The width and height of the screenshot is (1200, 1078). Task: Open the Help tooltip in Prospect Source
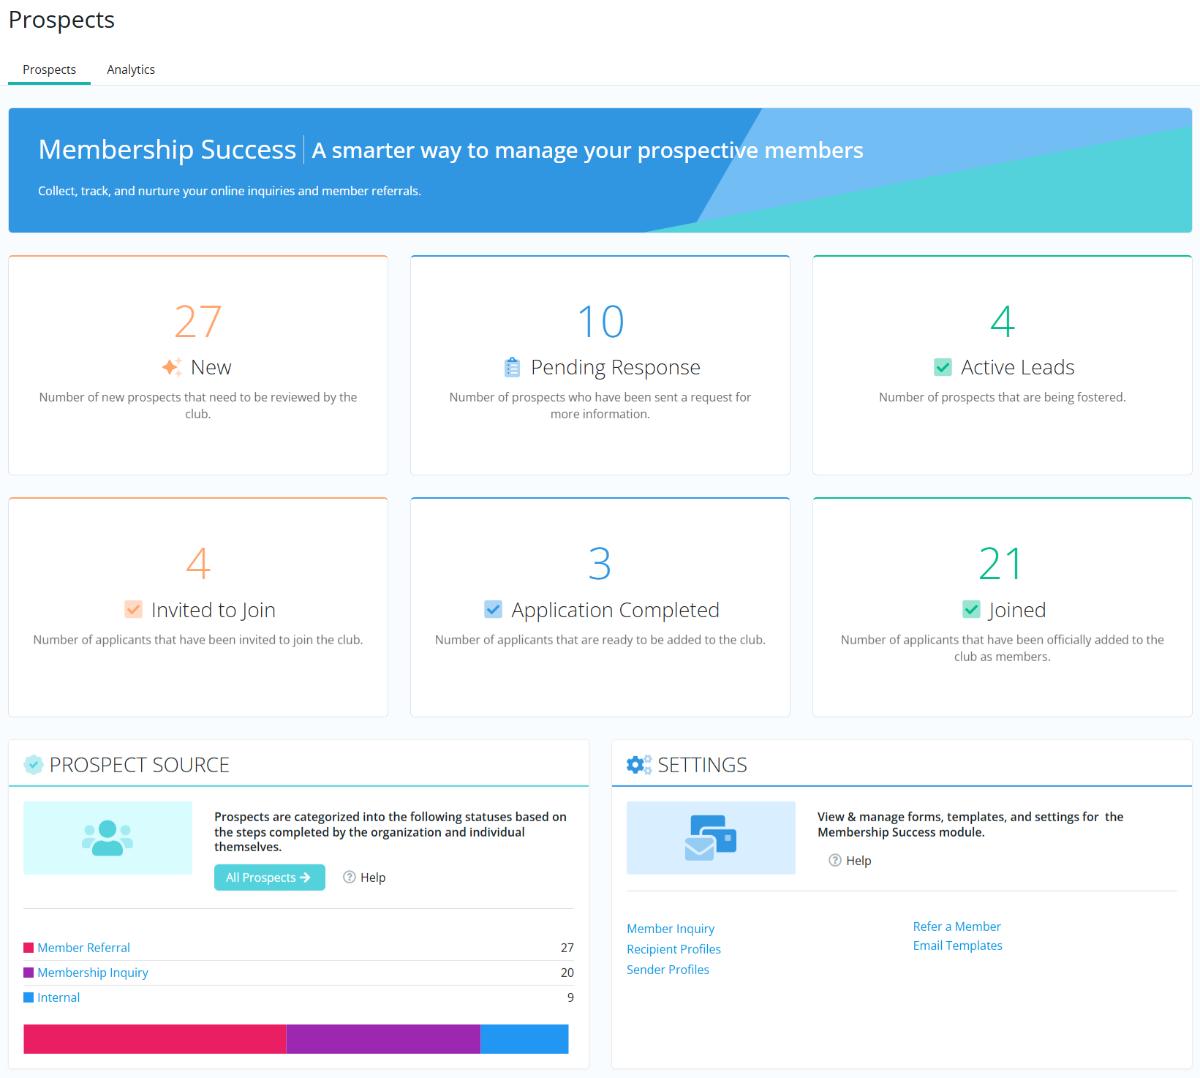click(364, 877)
